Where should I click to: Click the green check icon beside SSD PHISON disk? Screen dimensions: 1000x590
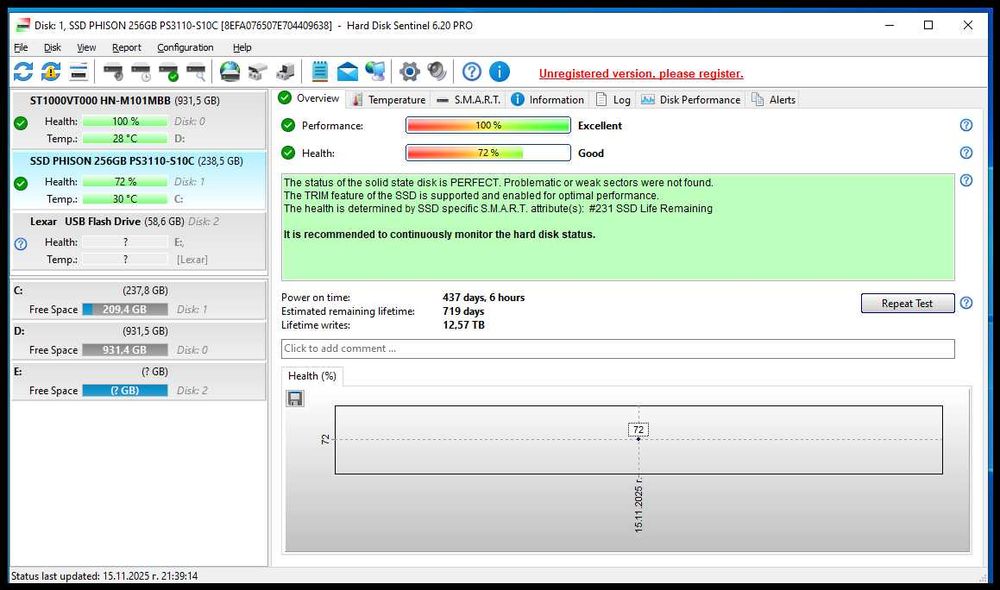tap(20, 184)
